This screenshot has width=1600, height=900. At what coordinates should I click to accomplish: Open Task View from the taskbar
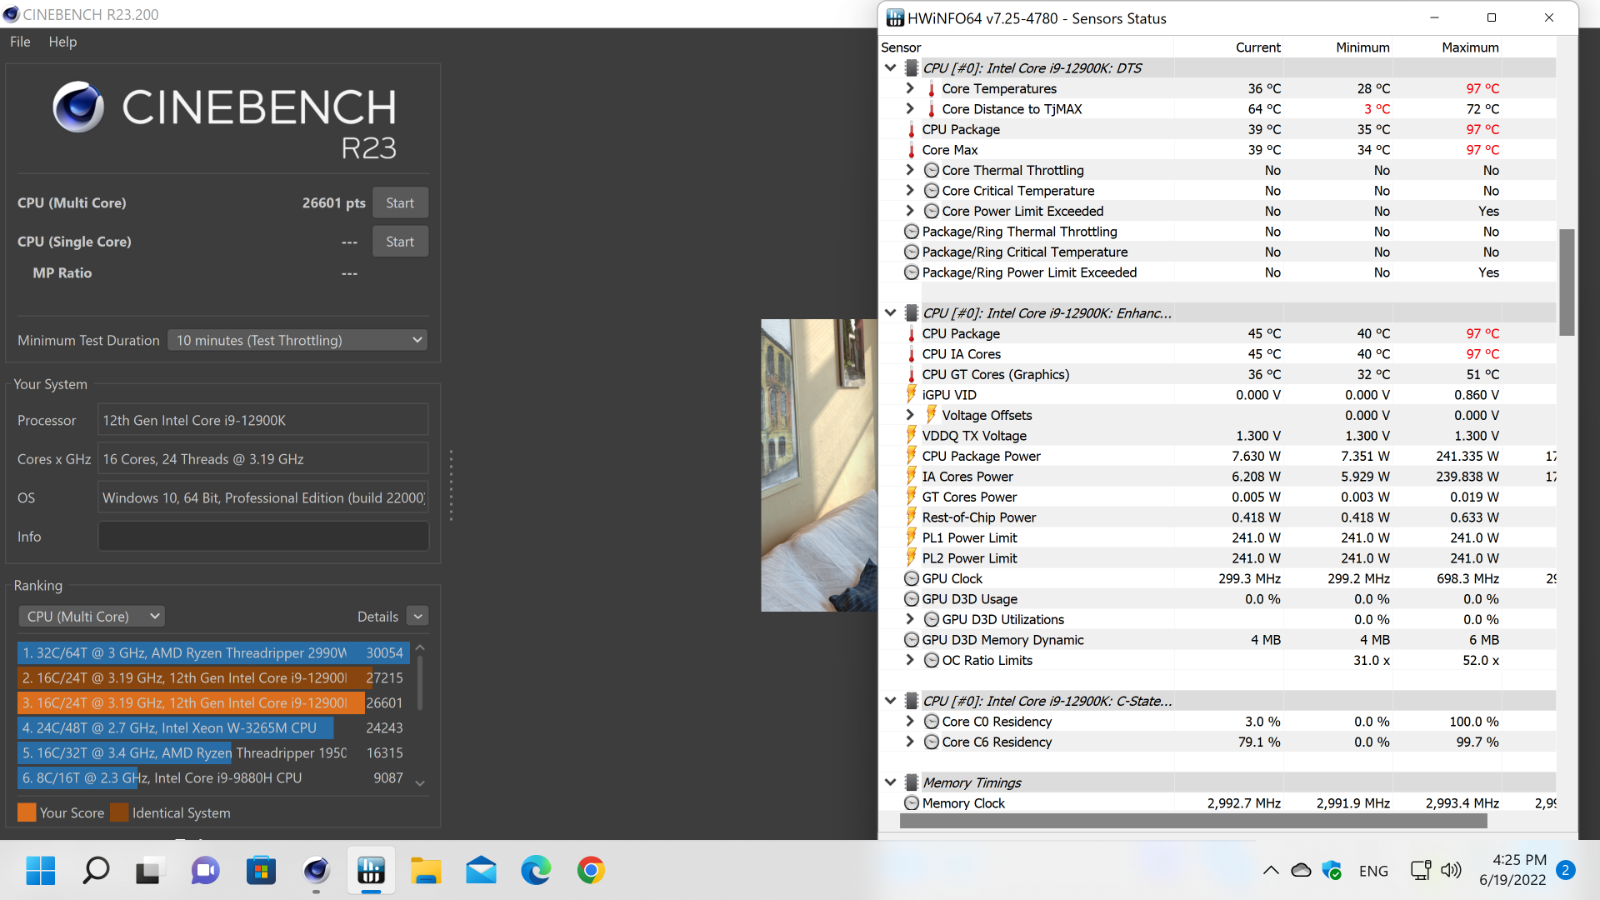[x=149, y=871]
